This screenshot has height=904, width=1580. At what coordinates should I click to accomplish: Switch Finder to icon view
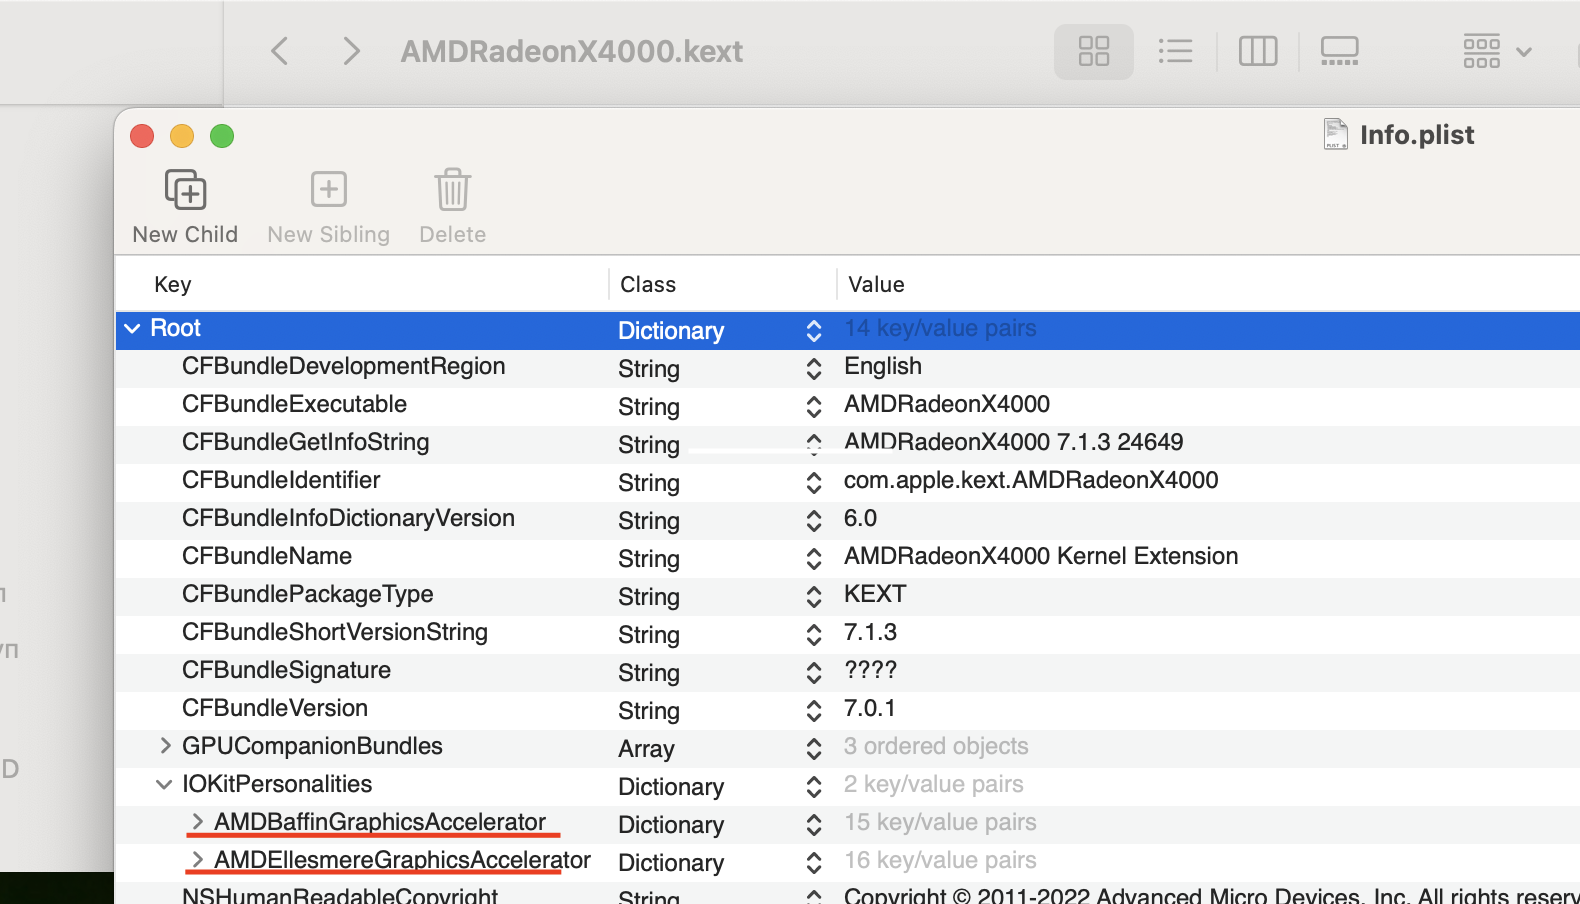pos(1094,51)
